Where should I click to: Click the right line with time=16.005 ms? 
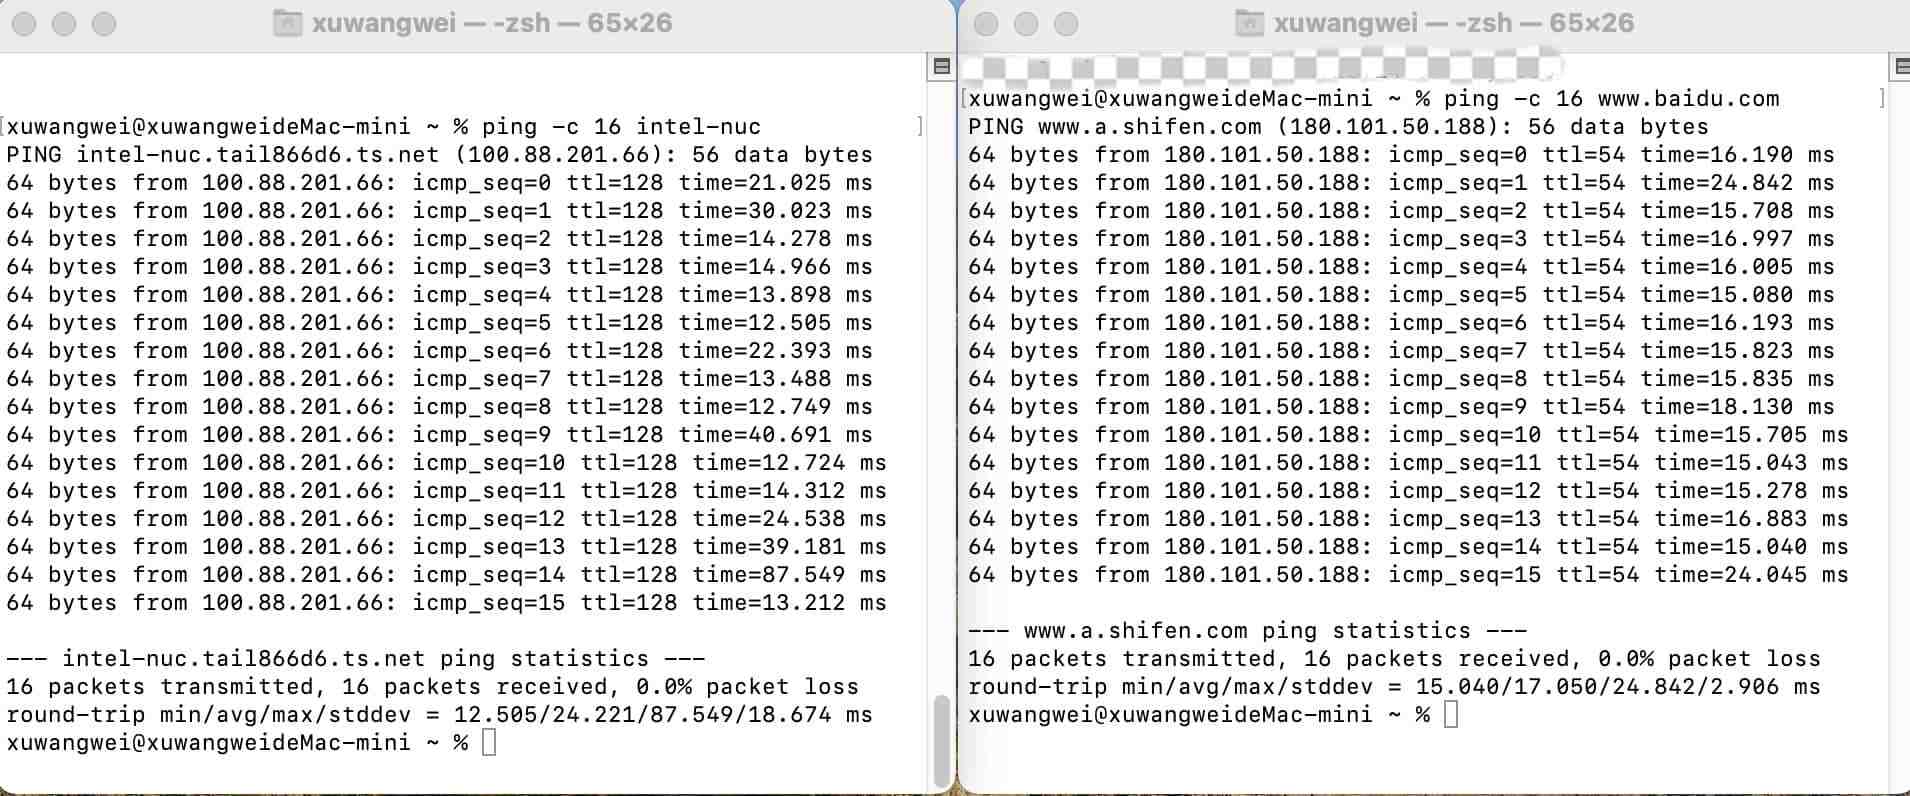click(1402, 267)
